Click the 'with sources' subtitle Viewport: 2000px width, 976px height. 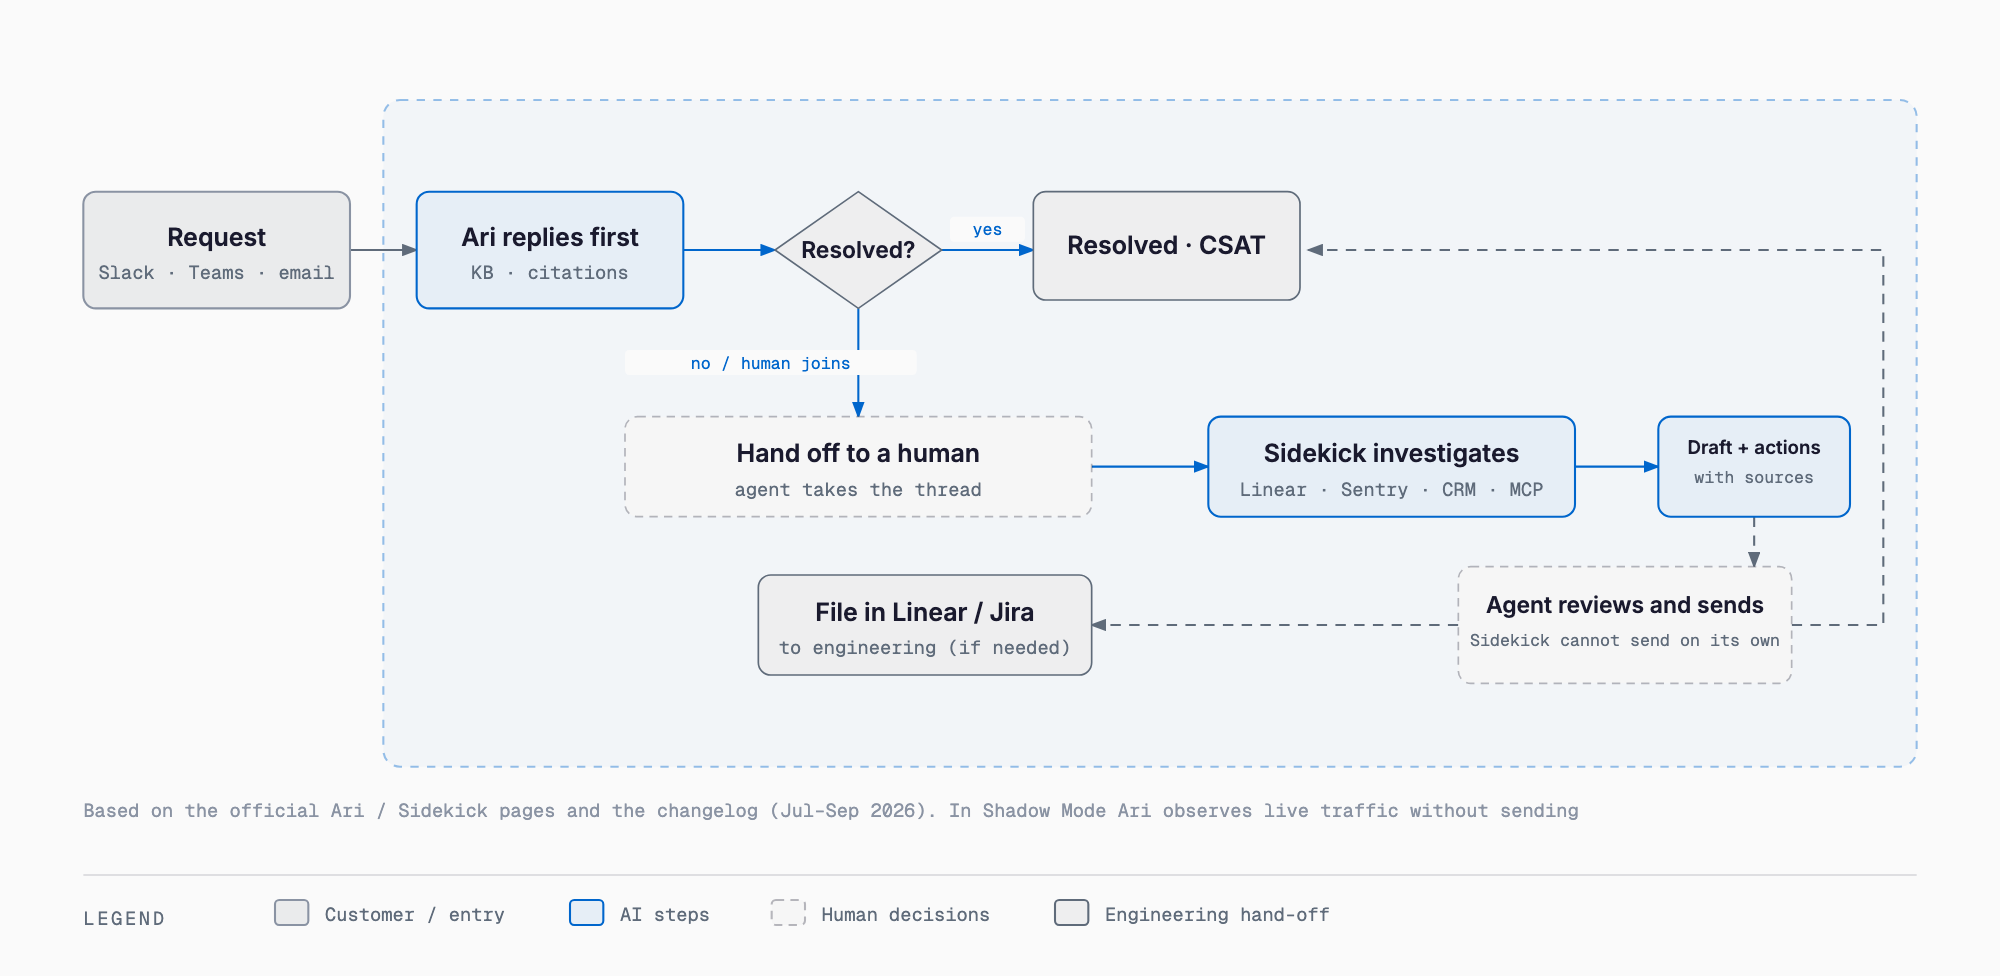coord(1754,478)
